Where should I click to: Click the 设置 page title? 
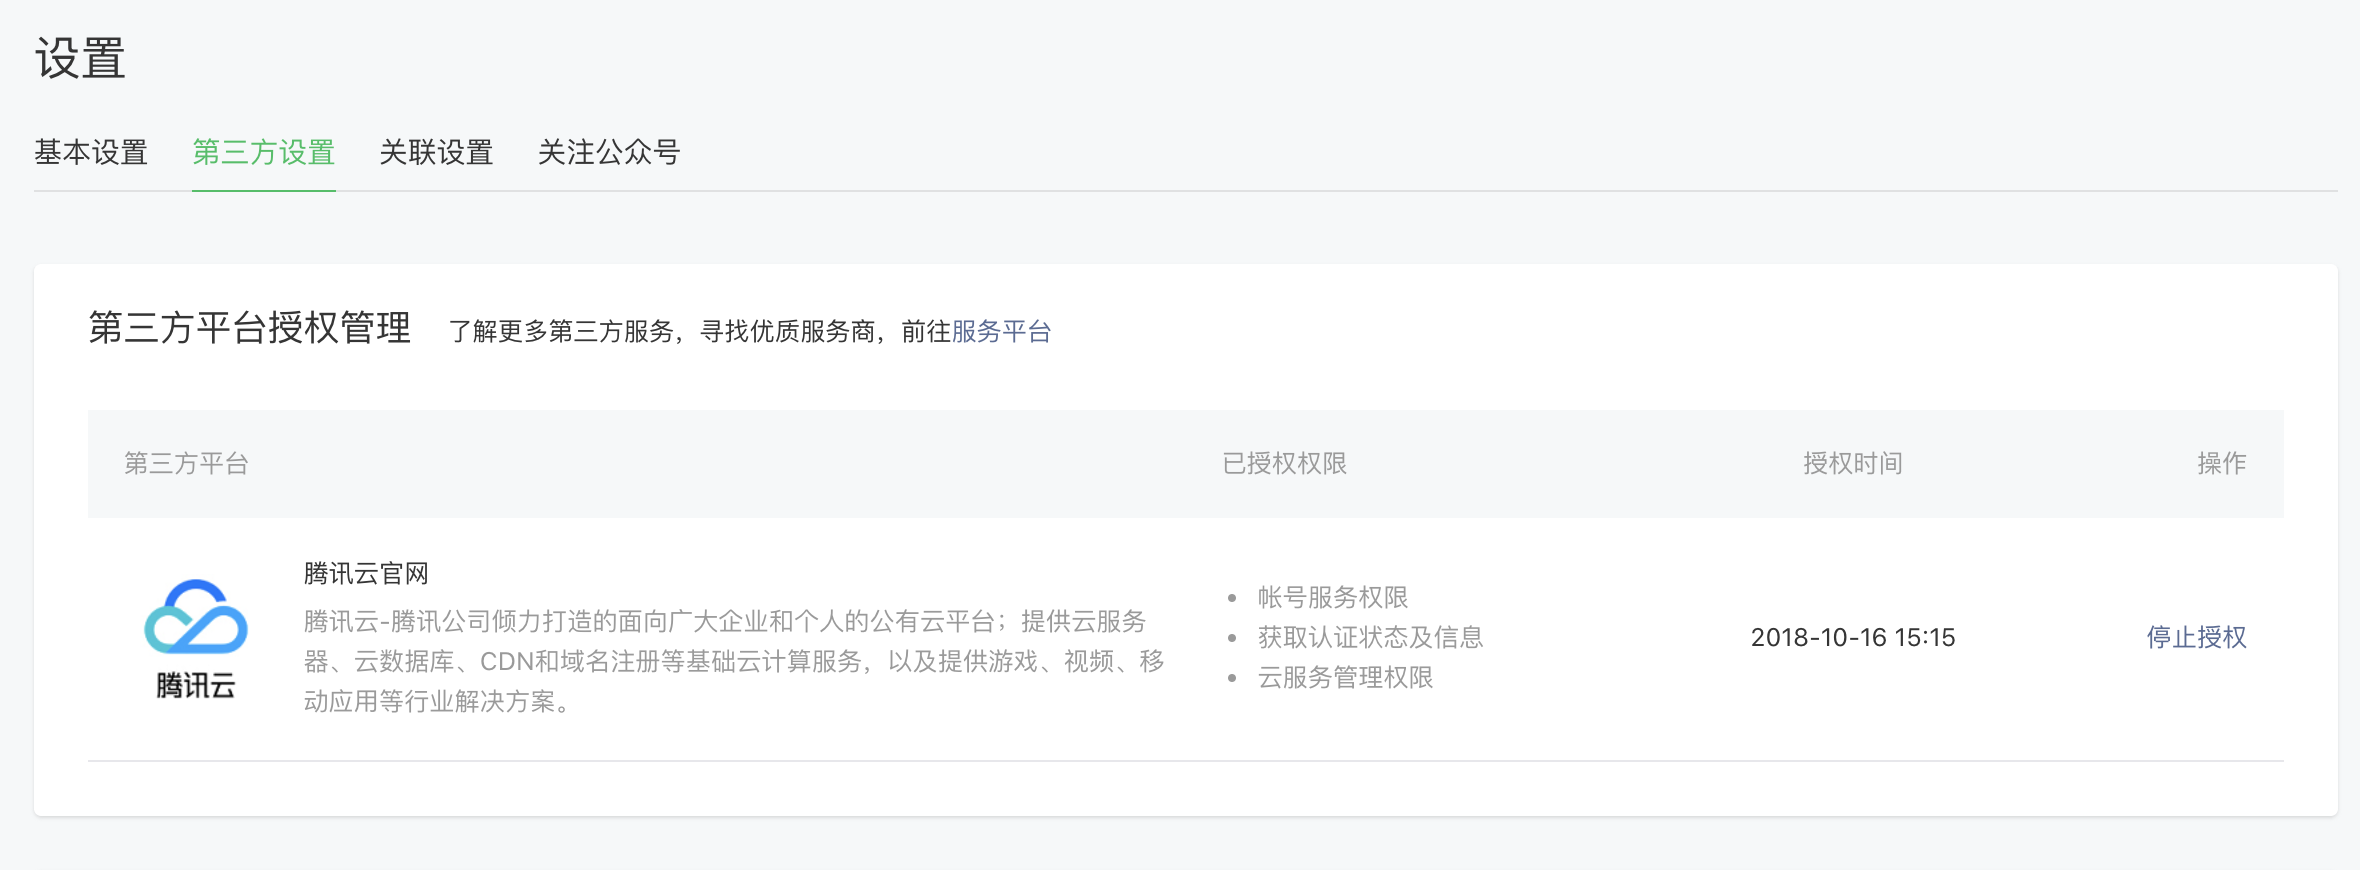click(80, 58)
